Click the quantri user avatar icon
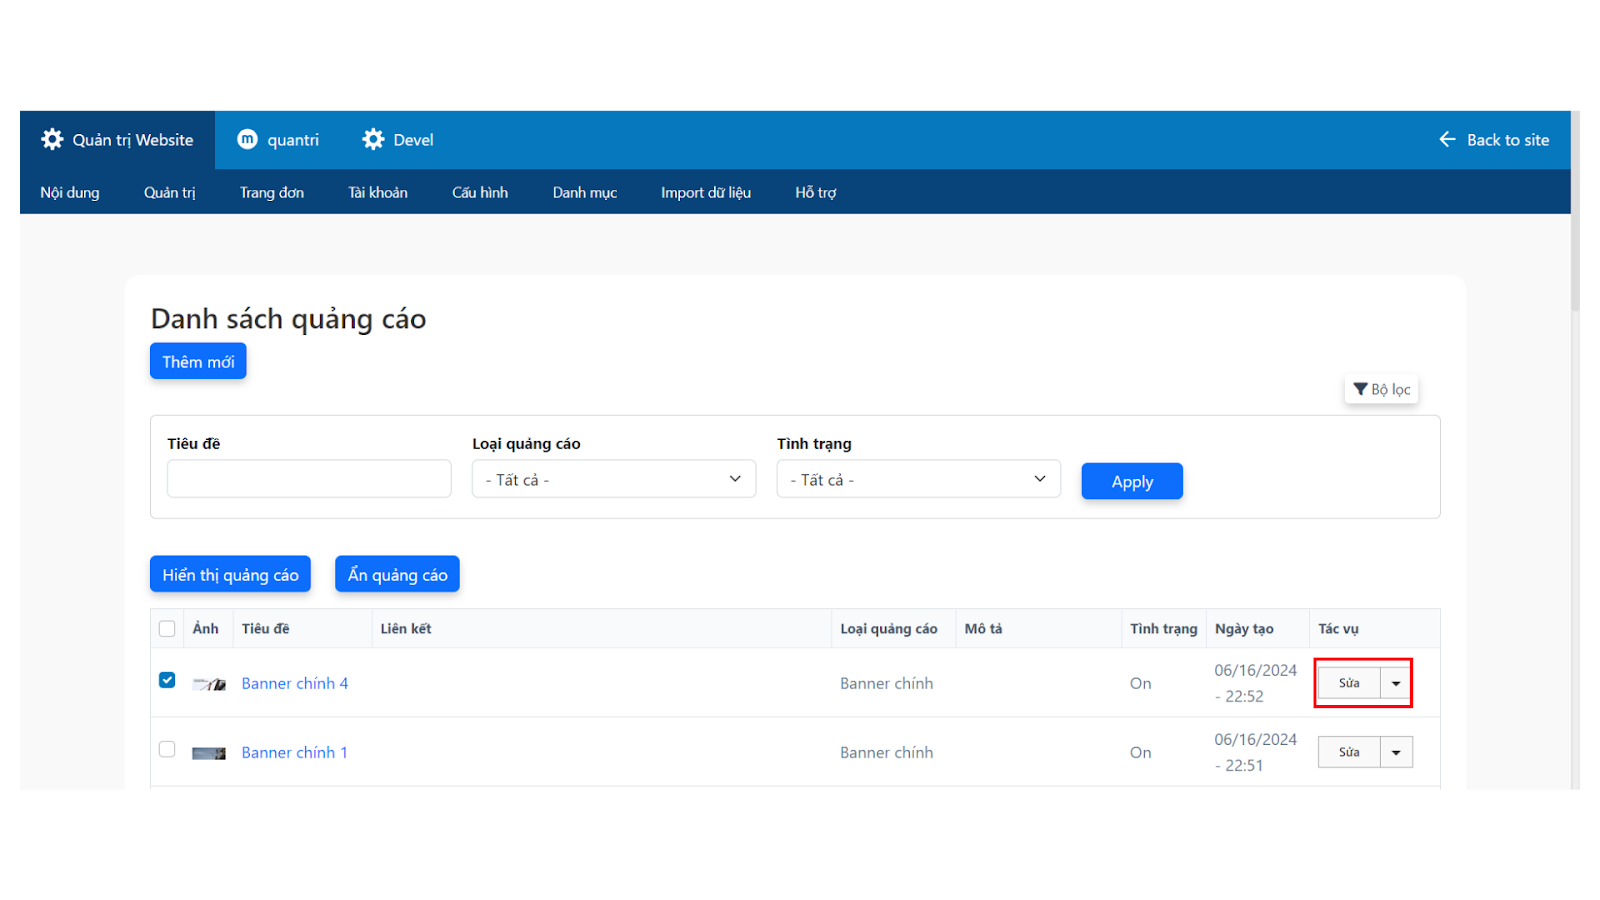 click(247, 140)
